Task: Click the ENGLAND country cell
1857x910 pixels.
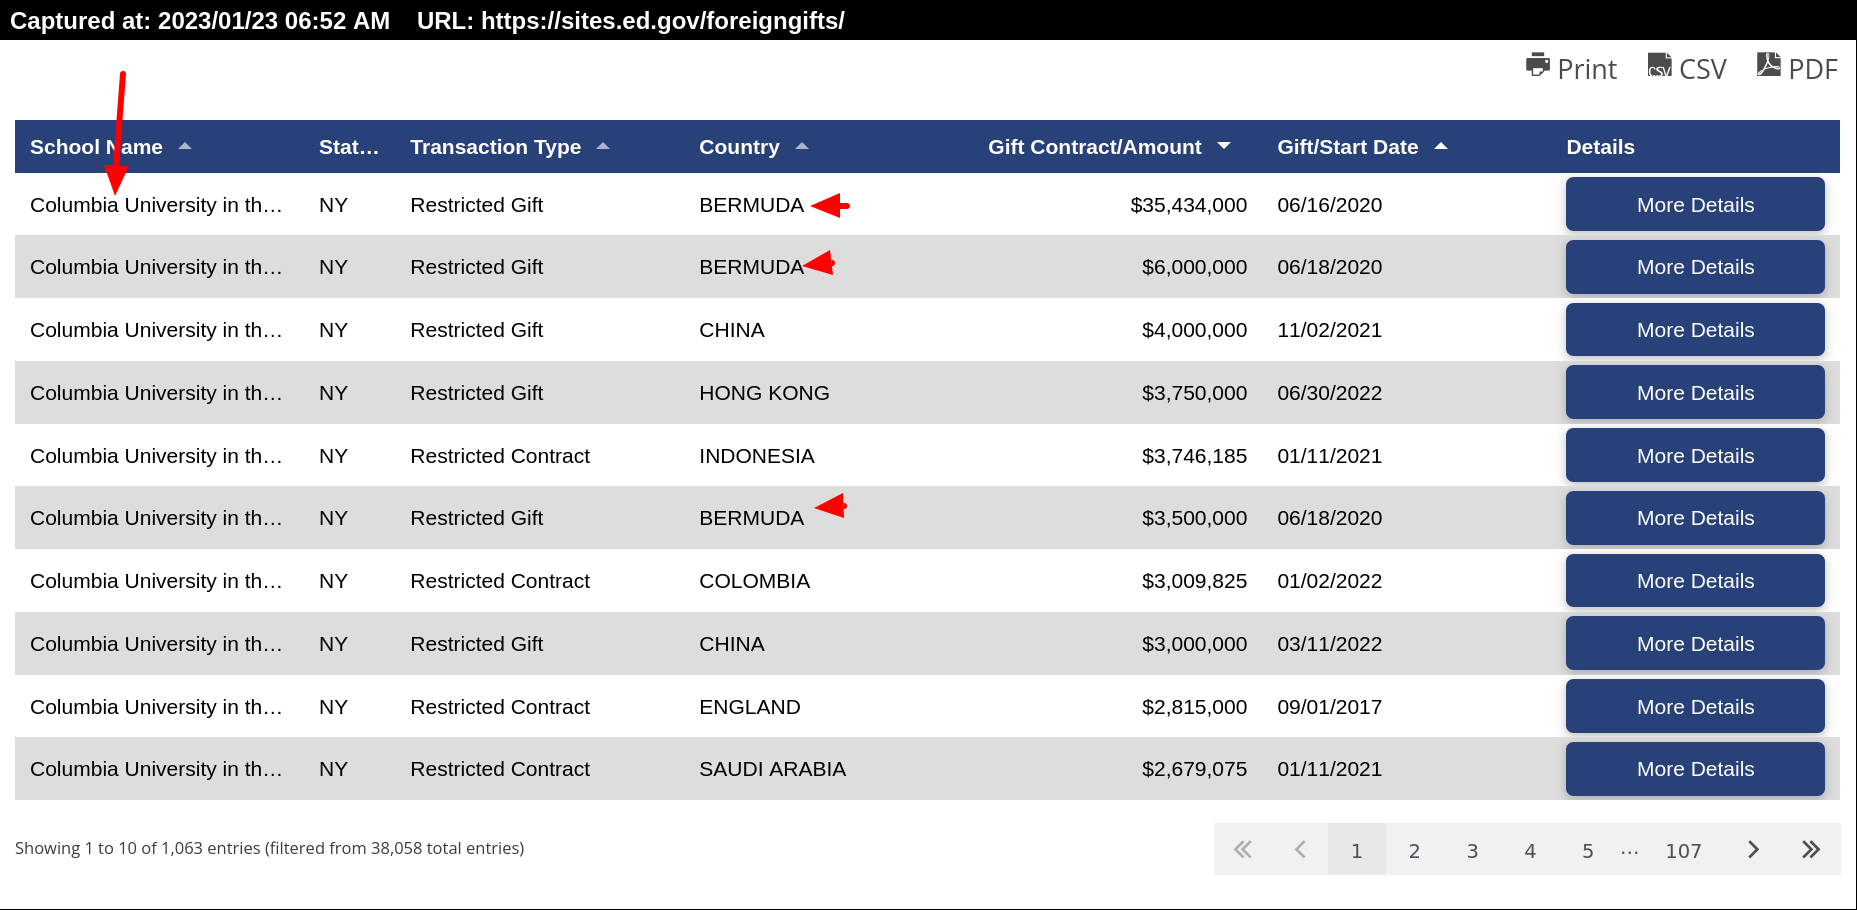Action: [x=749, y=707]
